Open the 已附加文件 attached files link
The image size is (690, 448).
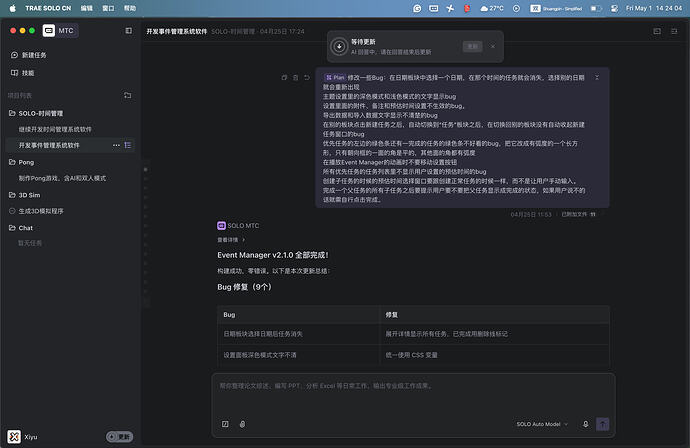click(578, 214)
